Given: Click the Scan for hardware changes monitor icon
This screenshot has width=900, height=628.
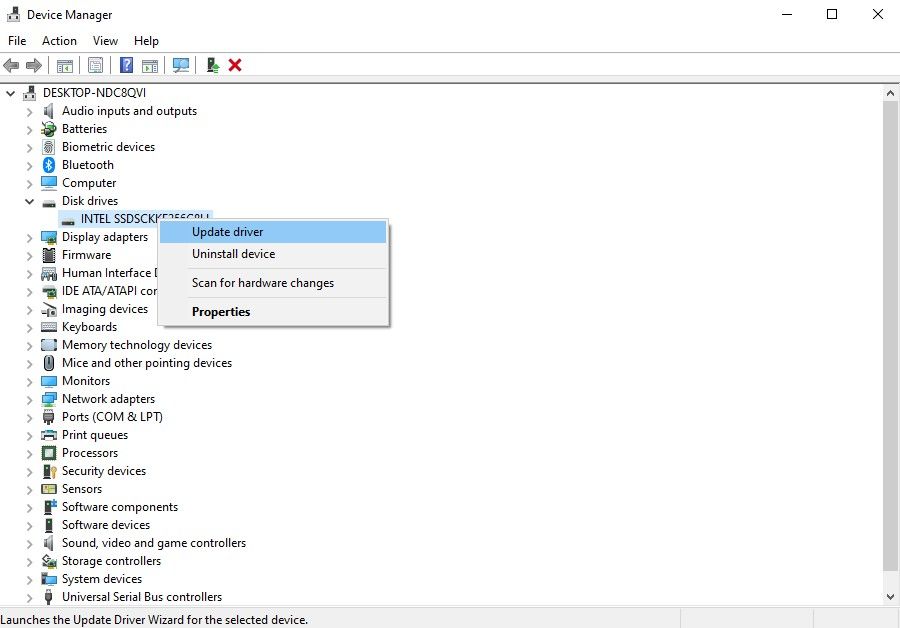Looking at the screenshot, I should [181, 65].
